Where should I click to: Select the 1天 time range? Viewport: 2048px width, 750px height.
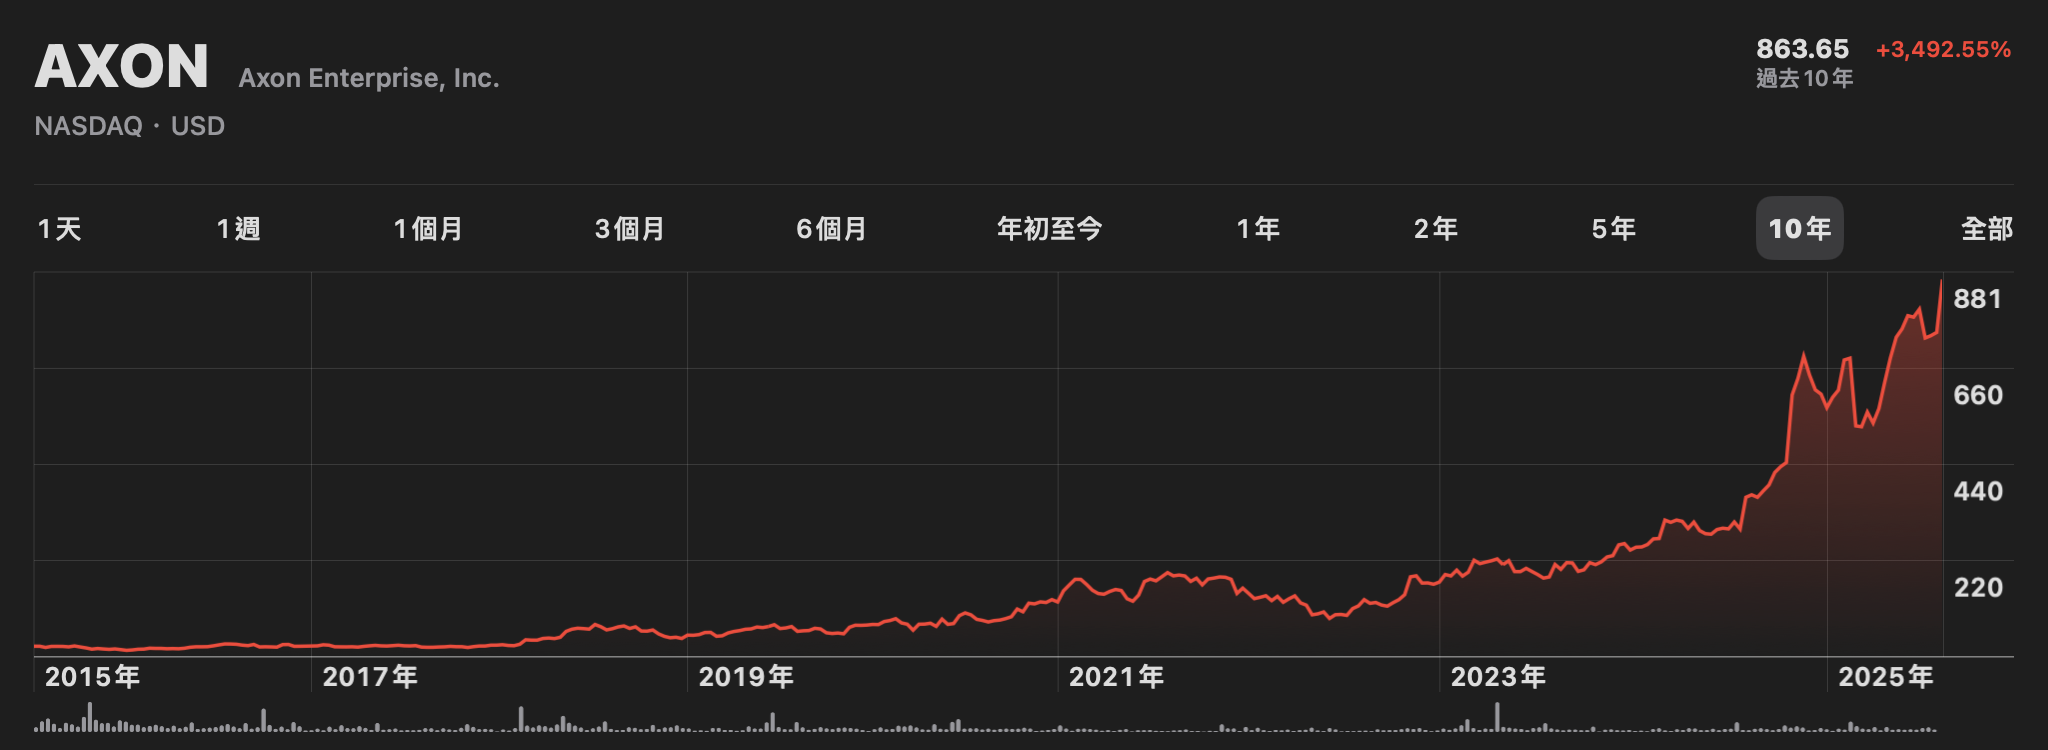(x=59, y=229)
